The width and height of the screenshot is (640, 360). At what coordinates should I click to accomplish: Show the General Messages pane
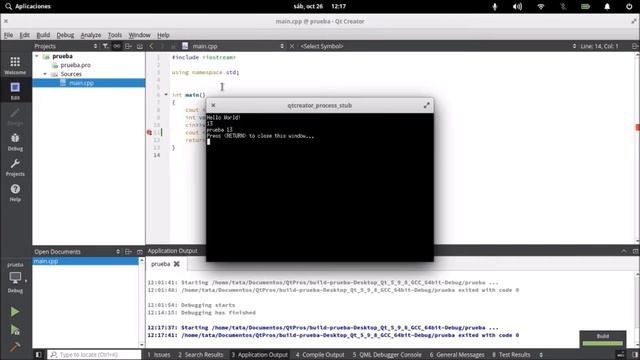coord(457,355)
